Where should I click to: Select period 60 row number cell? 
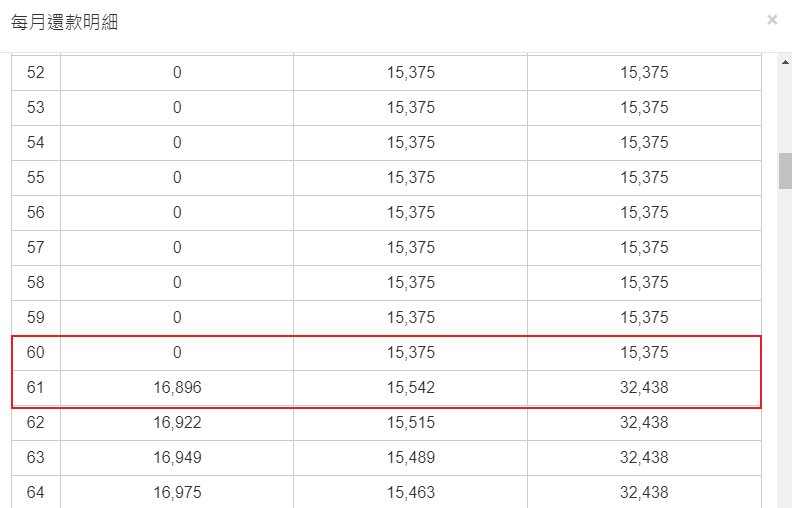[x=36, y=352]
